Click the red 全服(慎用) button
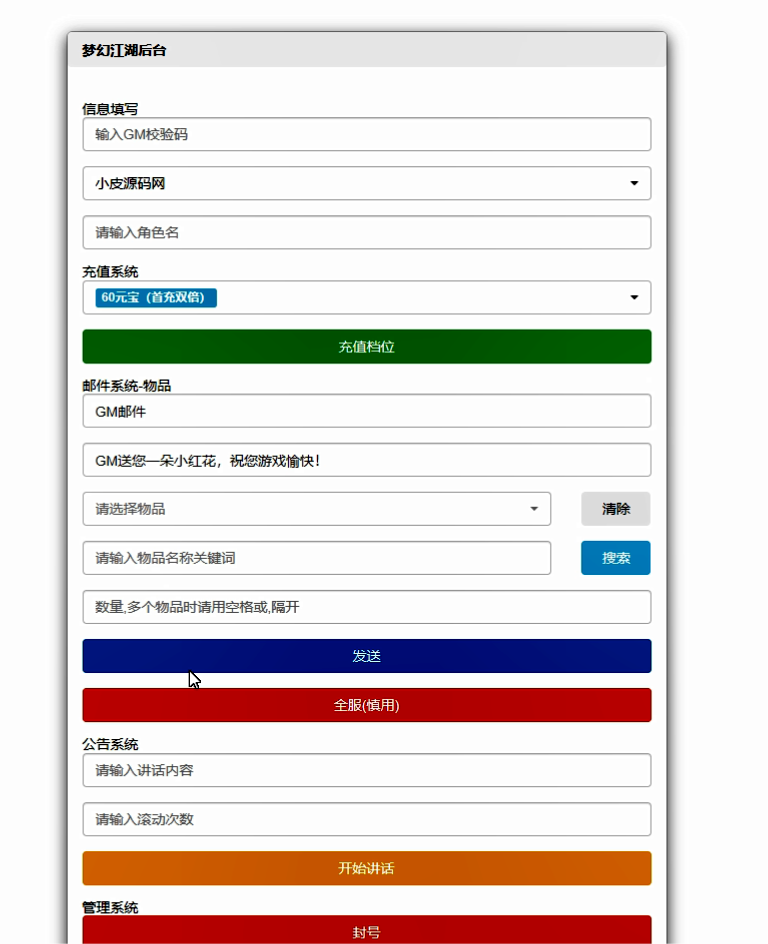 pyautogui.click(x=367, y=705)
